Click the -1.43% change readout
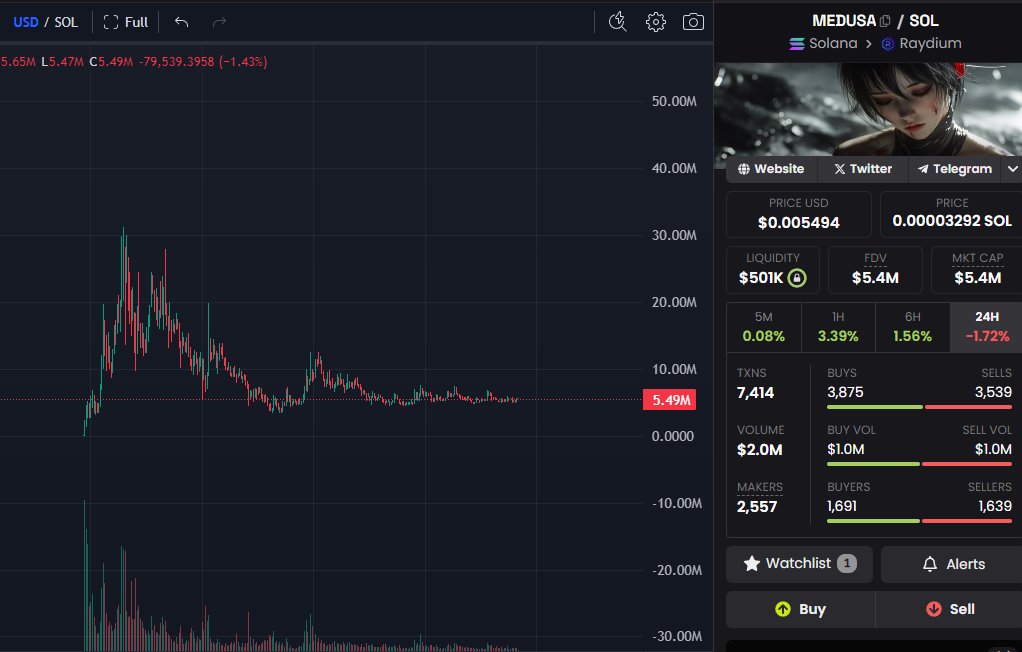 click(242, 62)
